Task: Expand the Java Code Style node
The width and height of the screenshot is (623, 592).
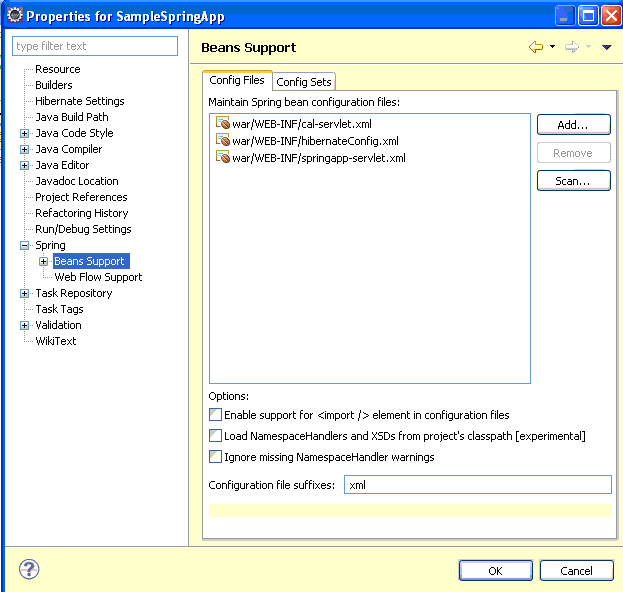Action: [x=25, y=133]
